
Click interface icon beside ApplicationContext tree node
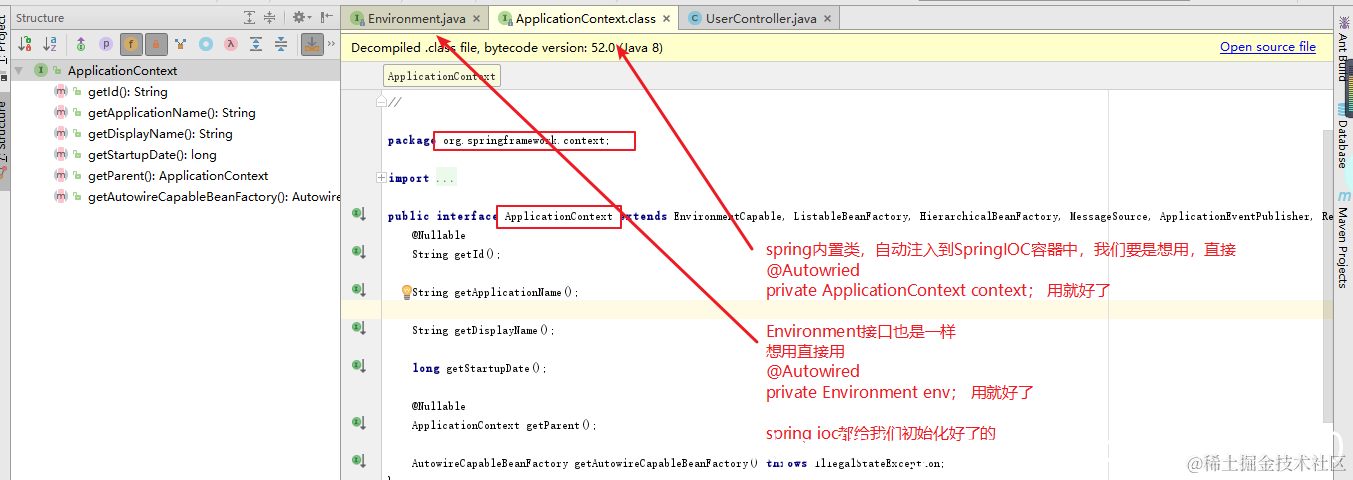(41, 71)
